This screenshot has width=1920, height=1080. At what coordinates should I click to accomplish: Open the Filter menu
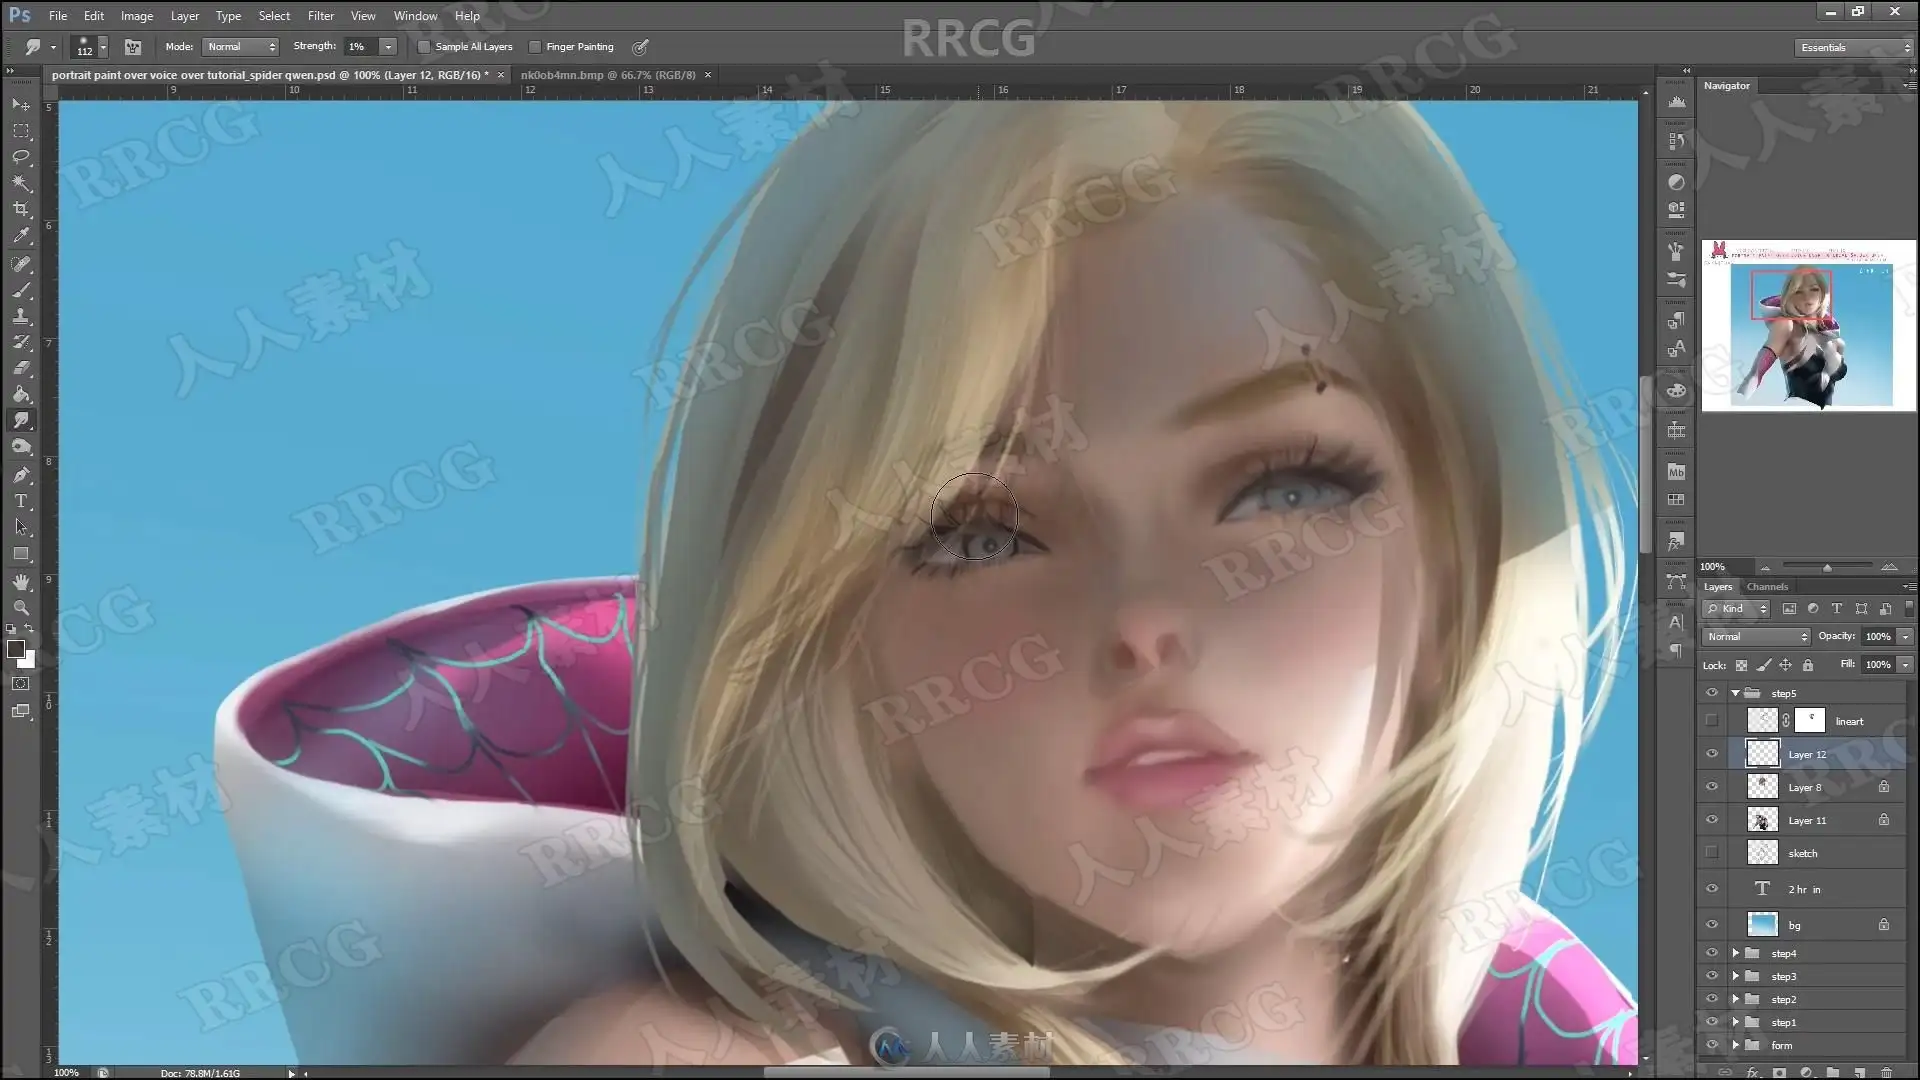click(320, 16)
